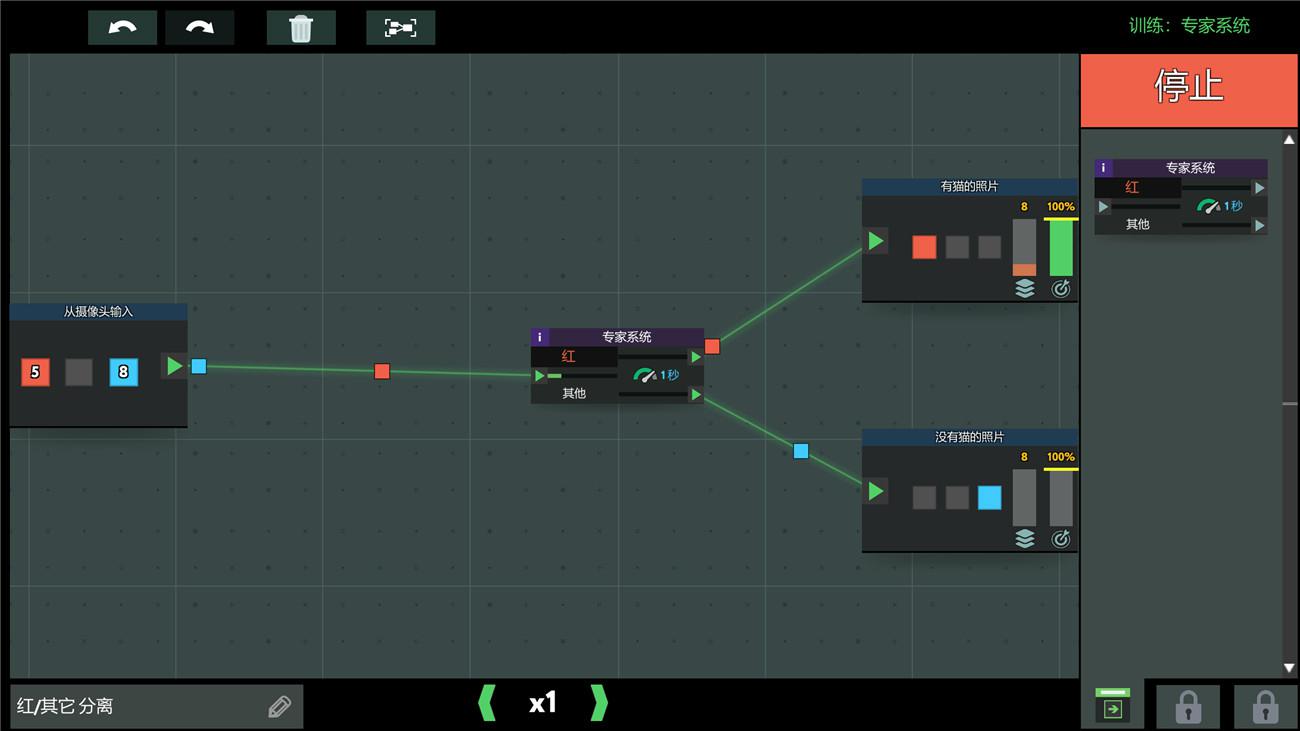The image size is (1300, 731).
Task: Increase simulation speed with right chevron
Action: pyautogui.click(x=598, y=703)
